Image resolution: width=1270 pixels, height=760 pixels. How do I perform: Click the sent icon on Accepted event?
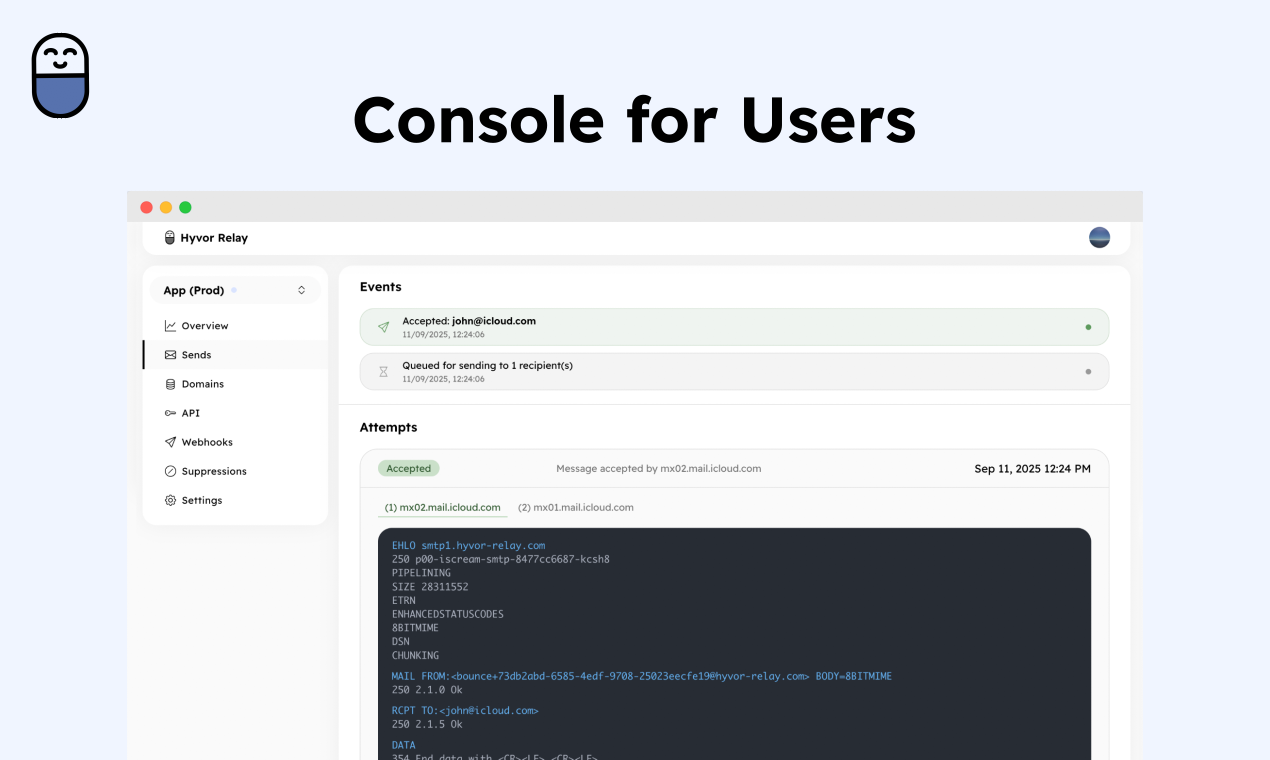tap(383, 327)
